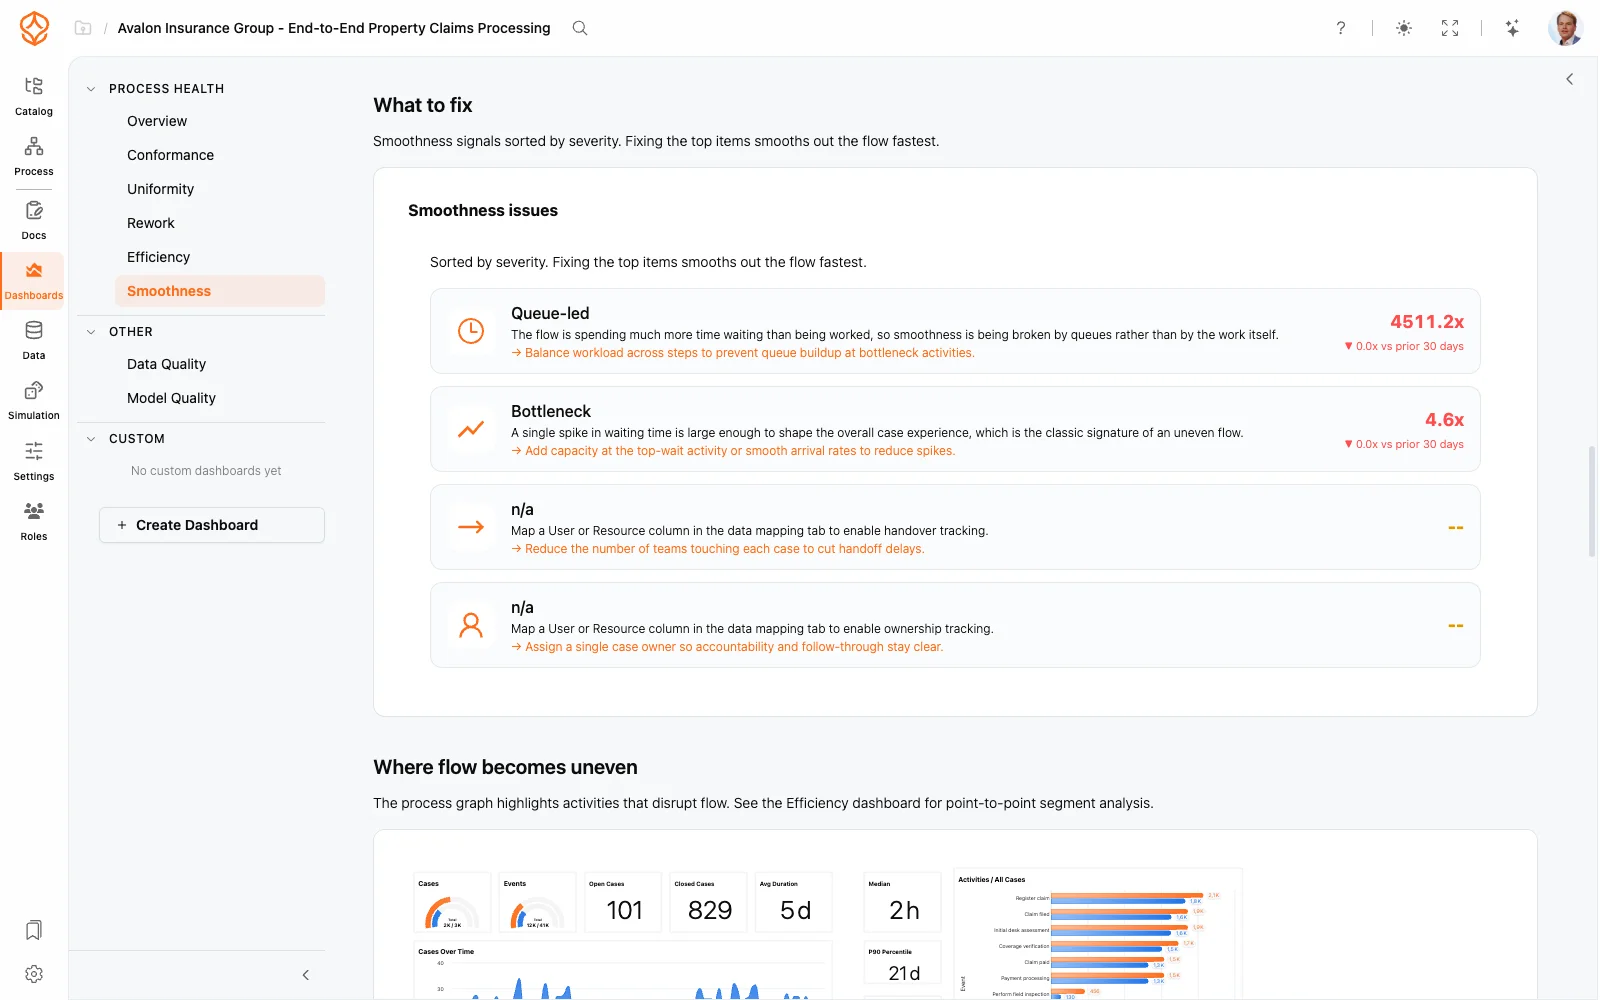The image size is (1600, 1000).
Task: Click the search magnifier icon in header
Action: (580, 28)
